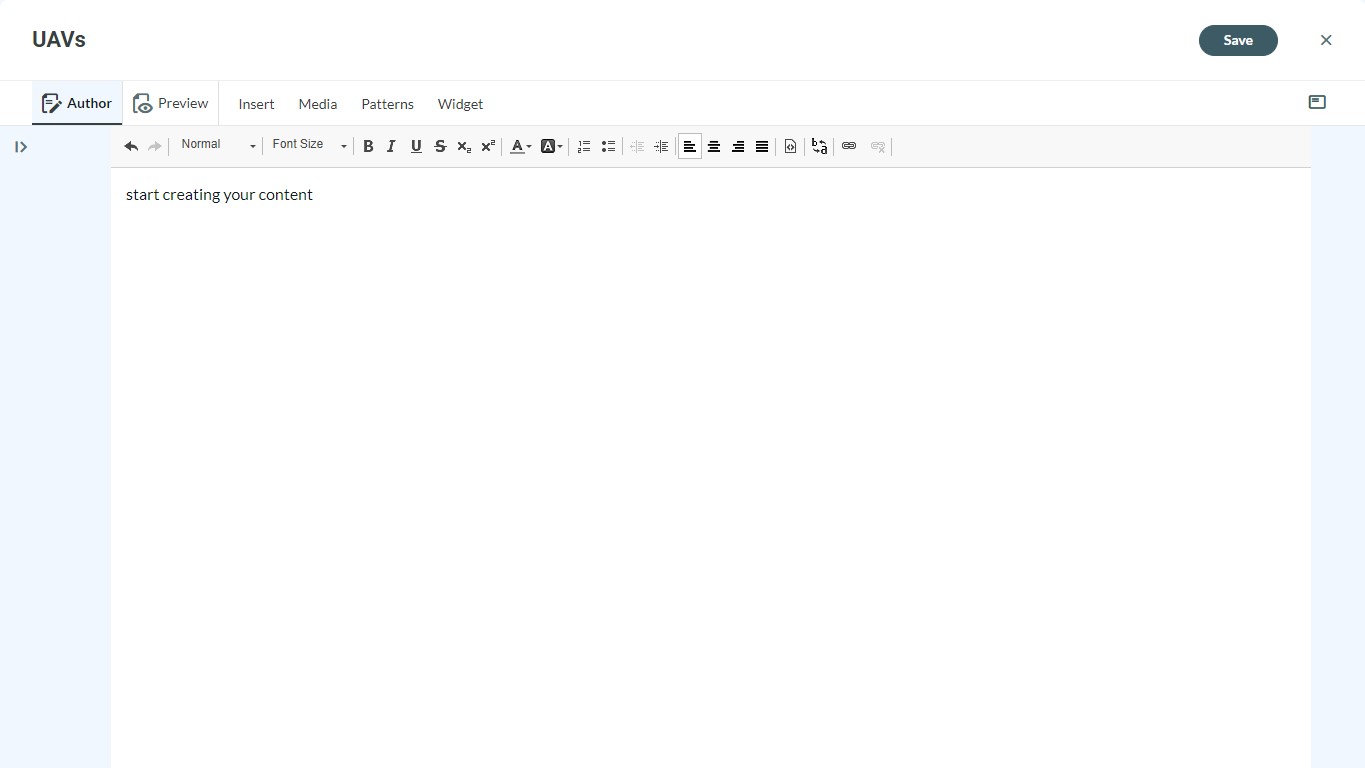Toggle subscript formatting
Screen dimensions: 1365x768
click(x=464, y=146)
